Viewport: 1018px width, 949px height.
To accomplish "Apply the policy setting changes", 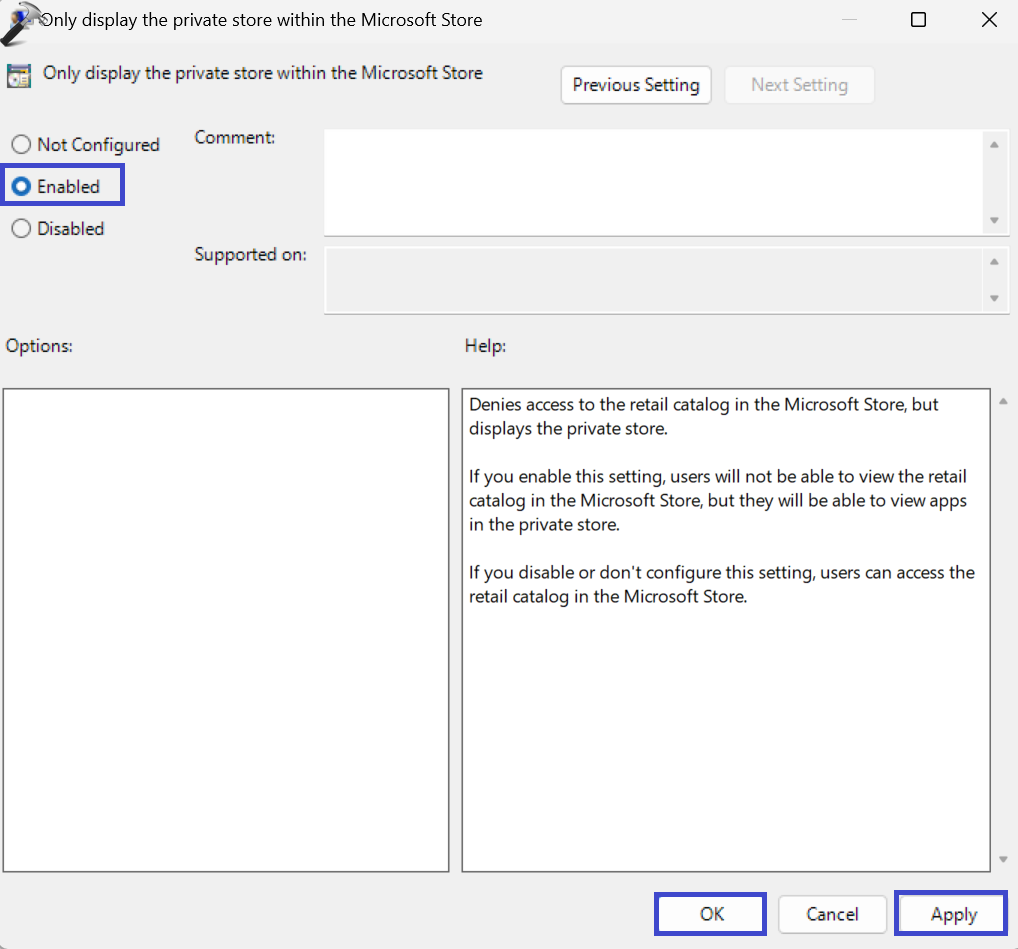I will (952, 914).
